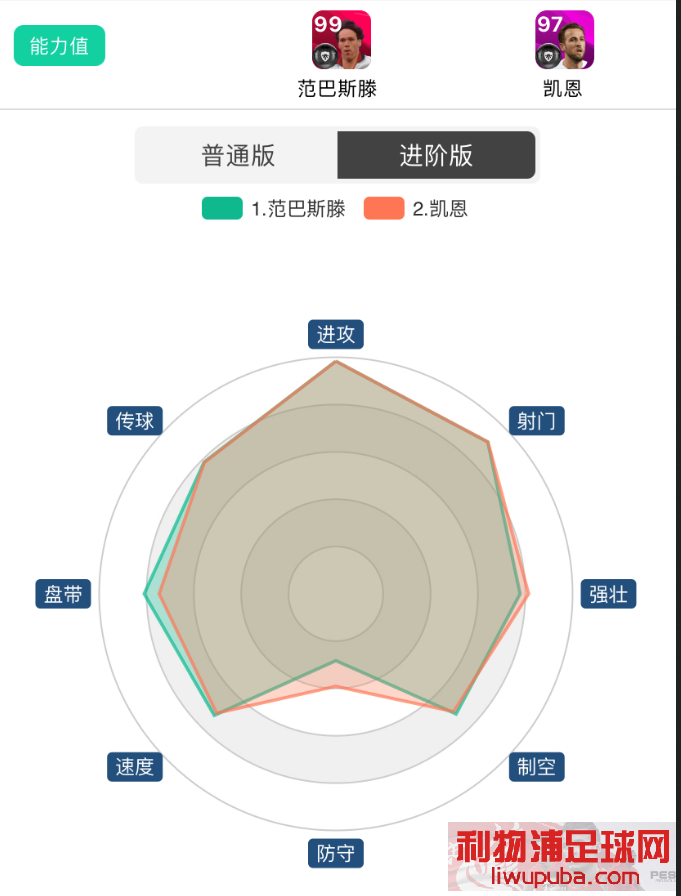This screenshot has width=681, height=896.
Task: Select the 进攻 axis label
Action: pyautogui.click(x=336, y=334)
